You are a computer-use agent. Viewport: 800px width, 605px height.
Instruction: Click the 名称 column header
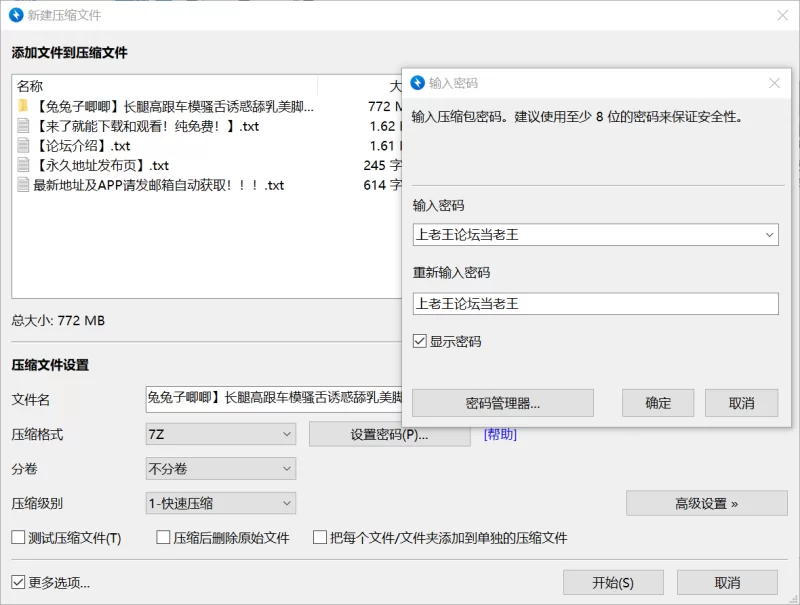click(164, 86)
